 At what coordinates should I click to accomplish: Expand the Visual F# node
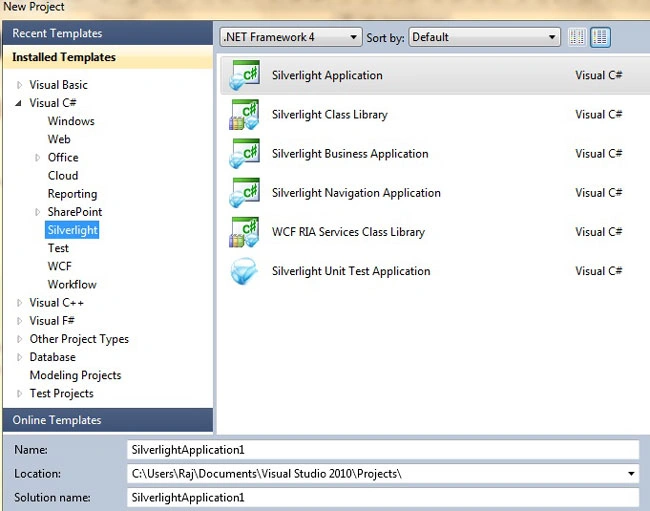click(19, 321)
